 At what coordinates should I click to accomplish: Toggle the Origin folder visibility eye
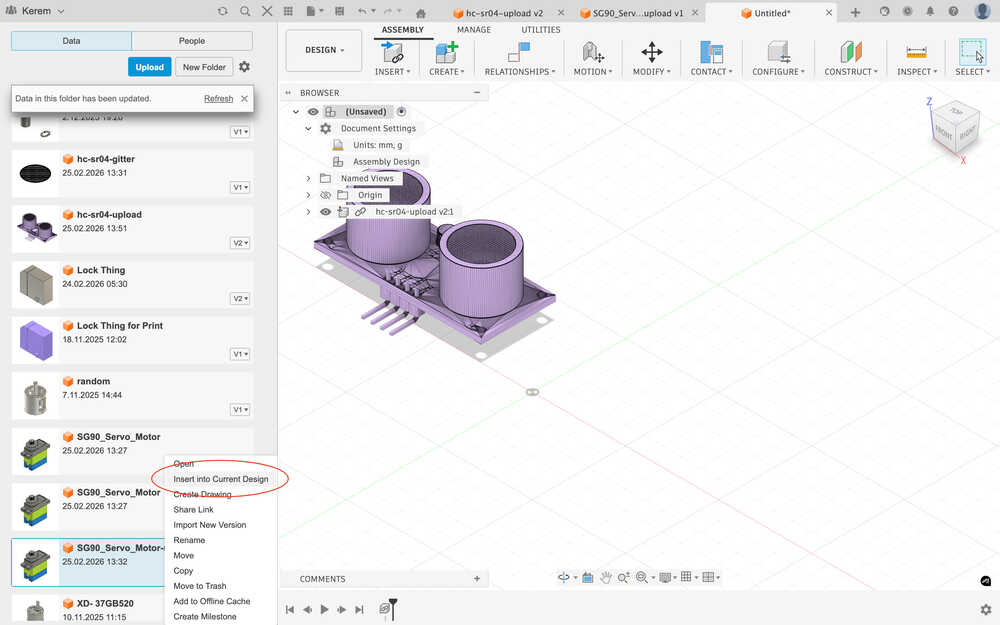pyautogui.click(x=325, y=195)
